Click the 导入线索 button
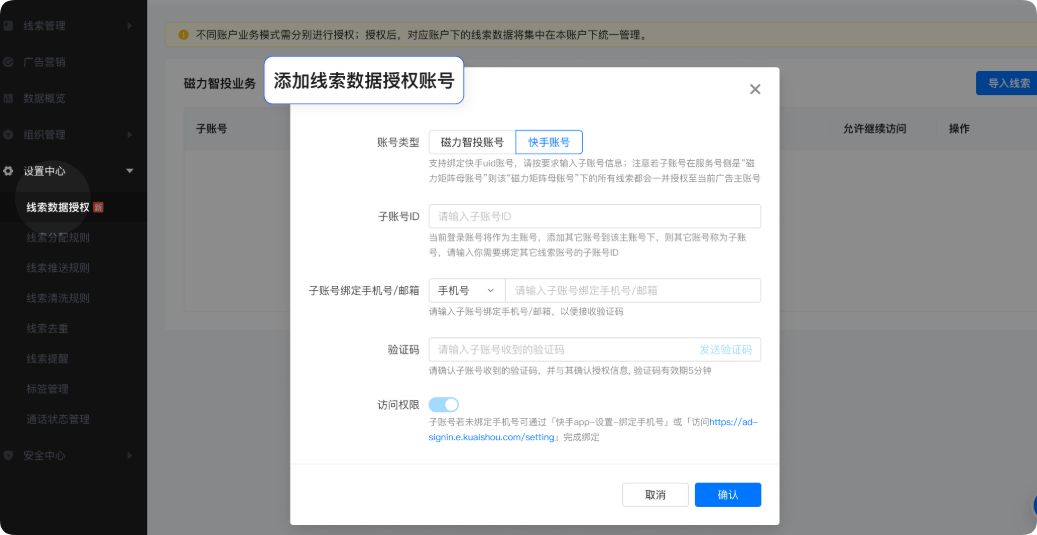This screenshot has width=1037, height=535. point(1008,83)
